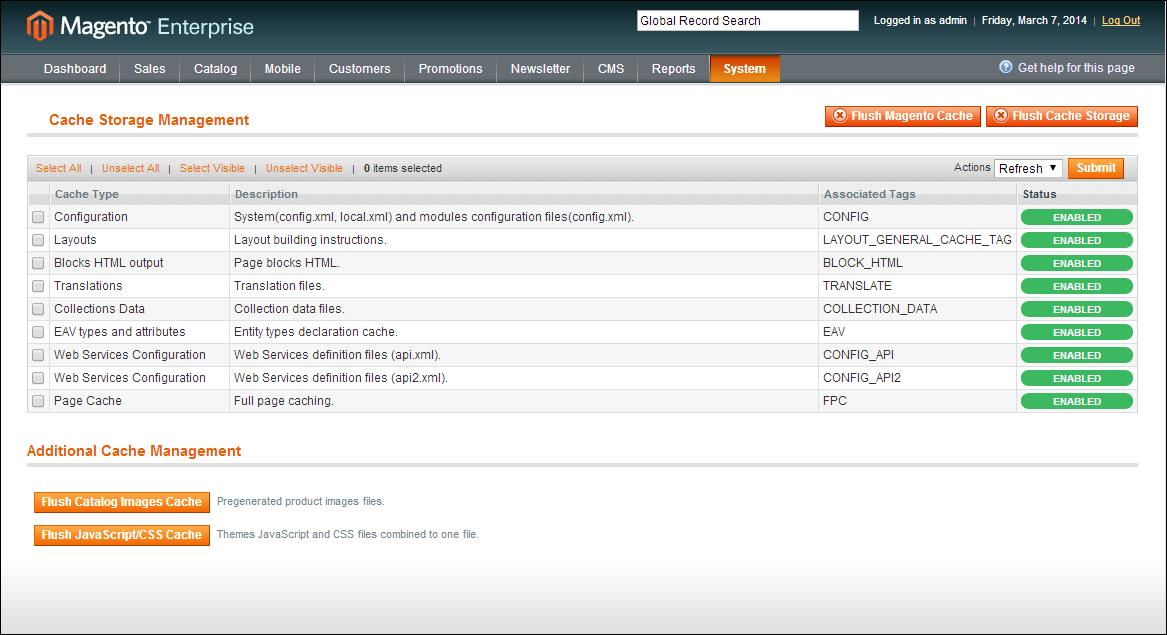Click Flush Cache Storage button
1167x635 pixels.
1061,116
